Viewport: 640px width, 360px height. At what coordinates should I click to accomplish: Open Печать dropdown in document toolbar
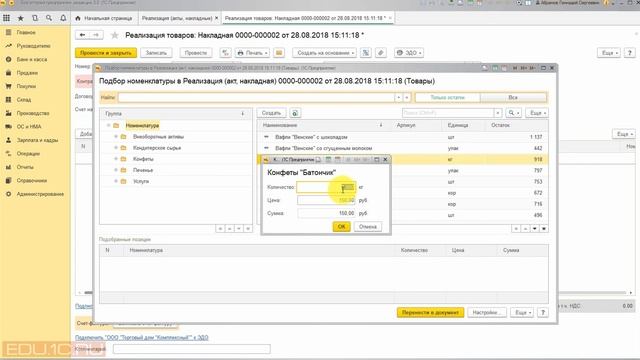[x=253, y=53]
